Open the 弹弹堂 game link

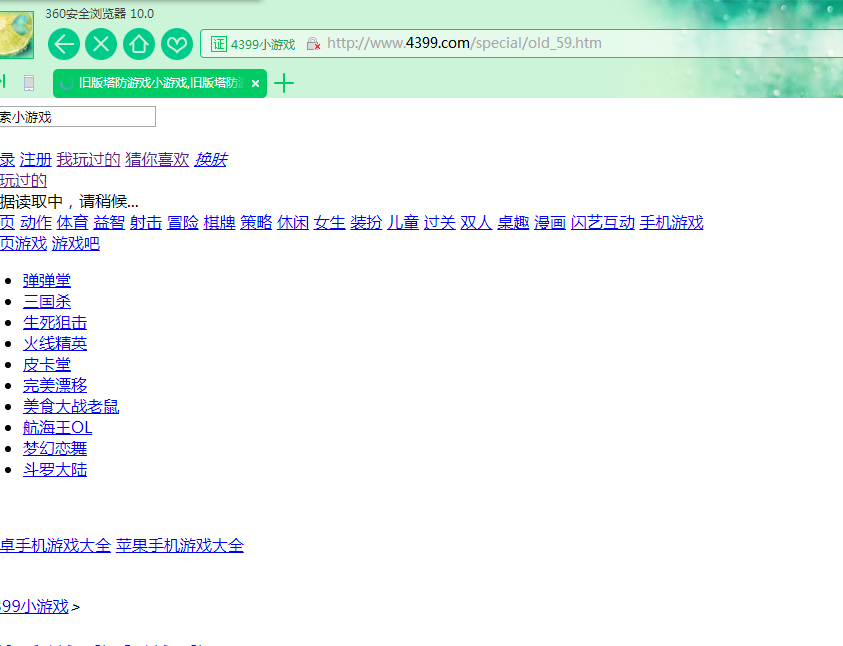[46, 280]
